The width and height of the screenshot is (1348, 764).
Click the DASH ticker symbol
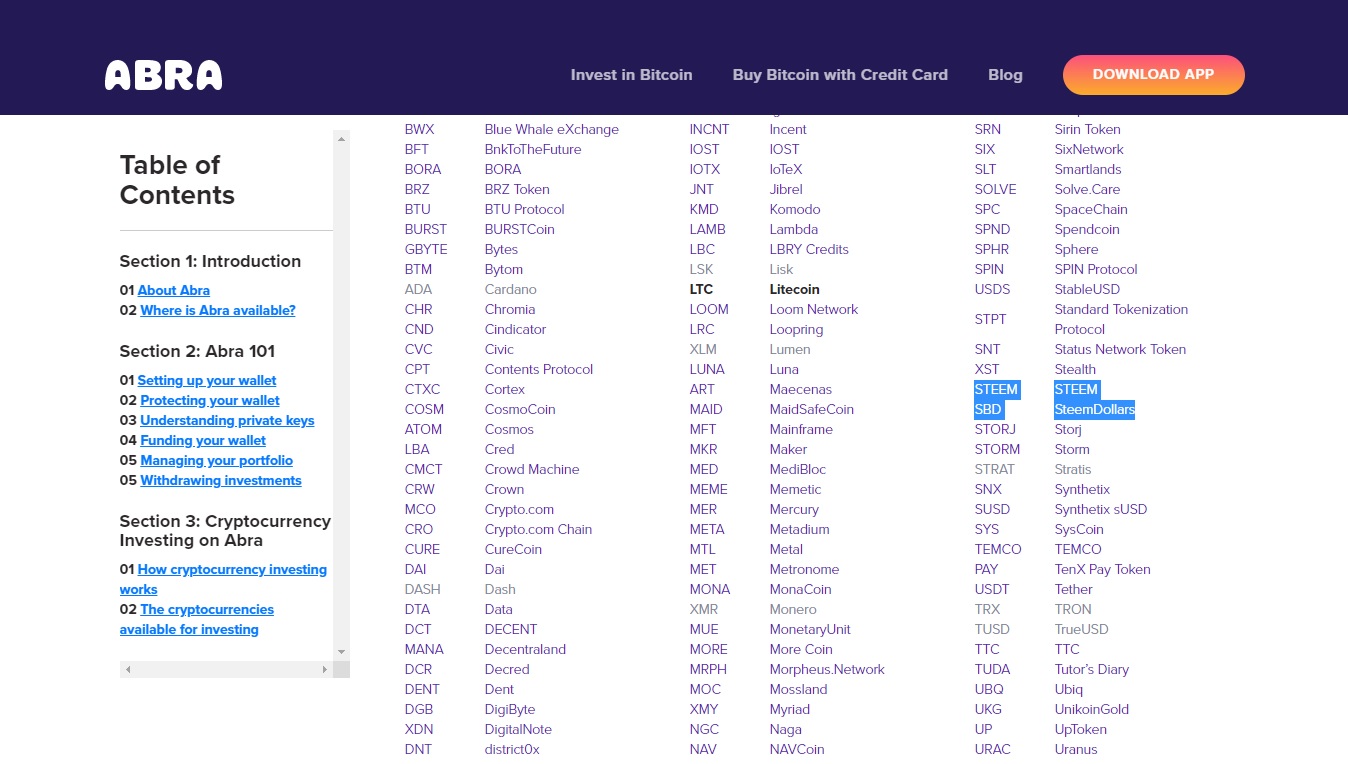point(422,589)
